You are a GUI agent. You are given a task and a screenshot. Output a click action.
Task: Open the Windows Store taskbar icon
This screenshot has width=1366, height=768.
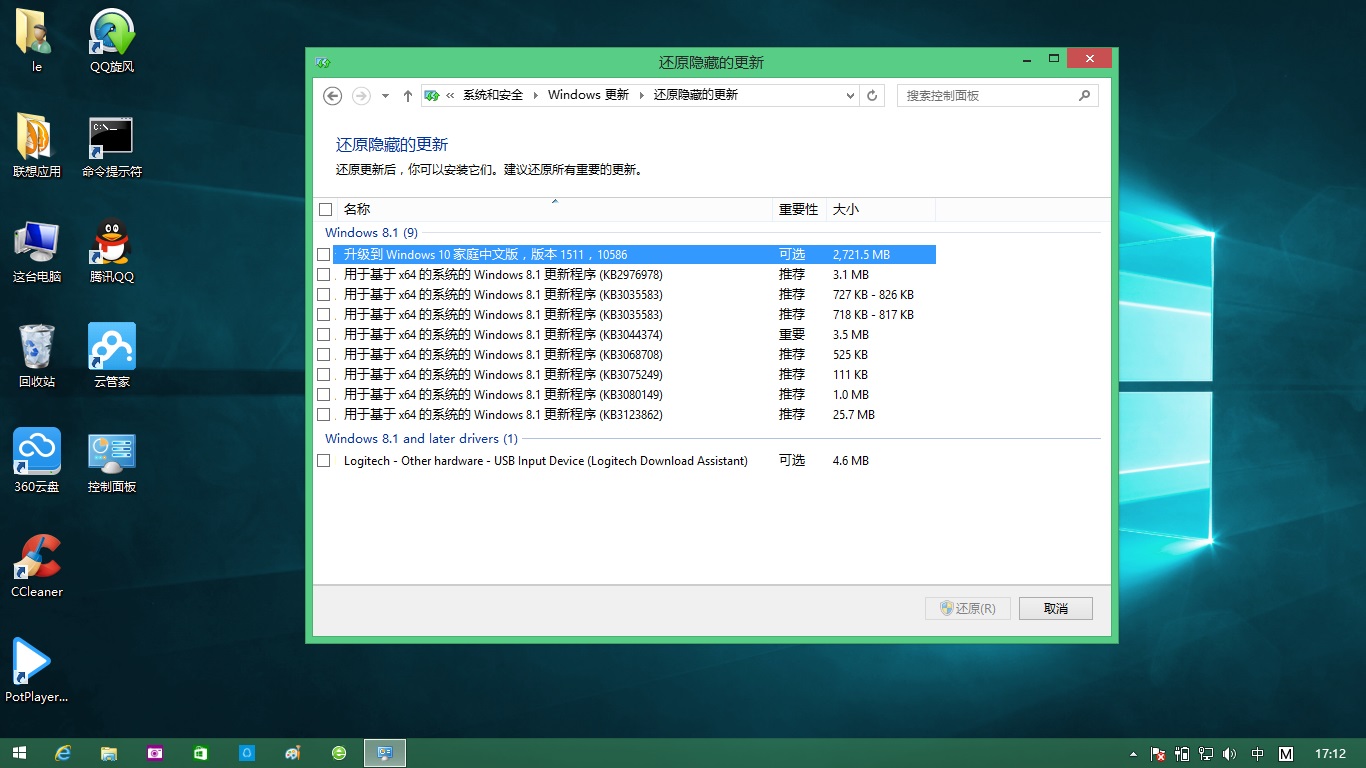[x=201, y=753]
